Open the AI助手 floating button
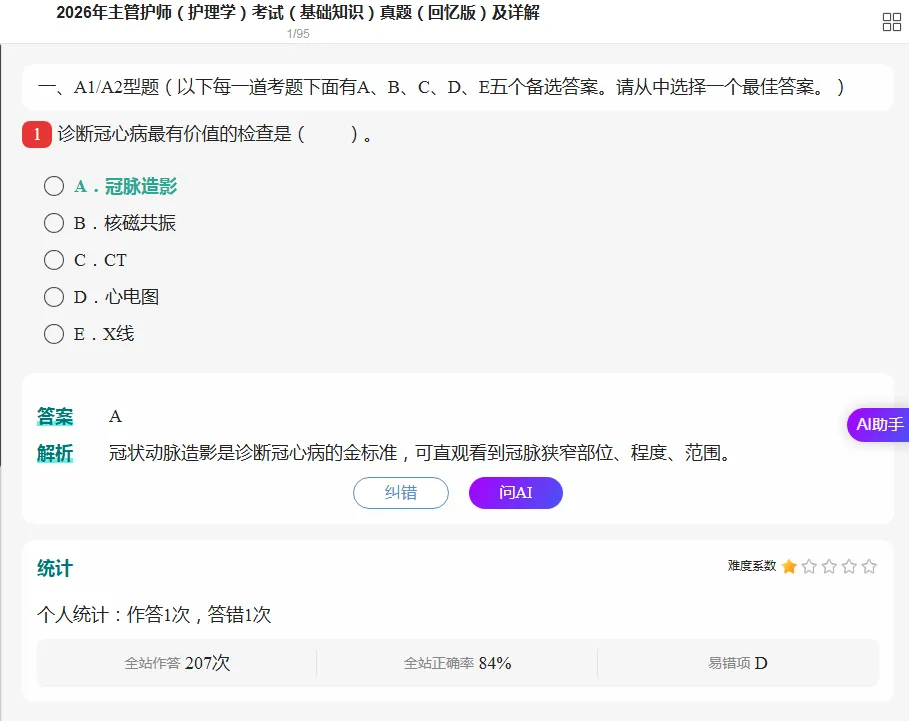 click(878, 425)
